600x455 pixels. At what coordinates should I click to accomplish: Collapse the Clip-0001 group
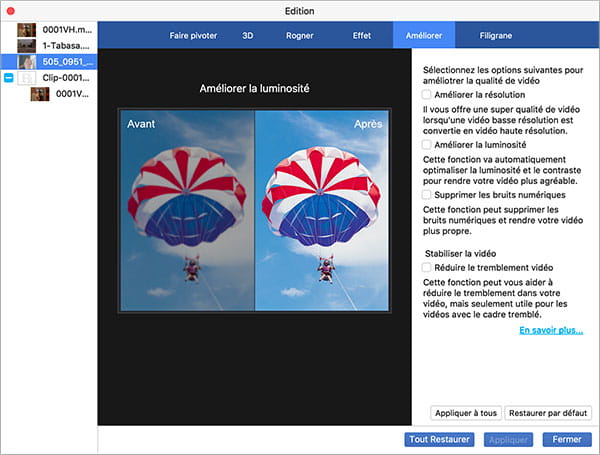[x=9, y=78]
